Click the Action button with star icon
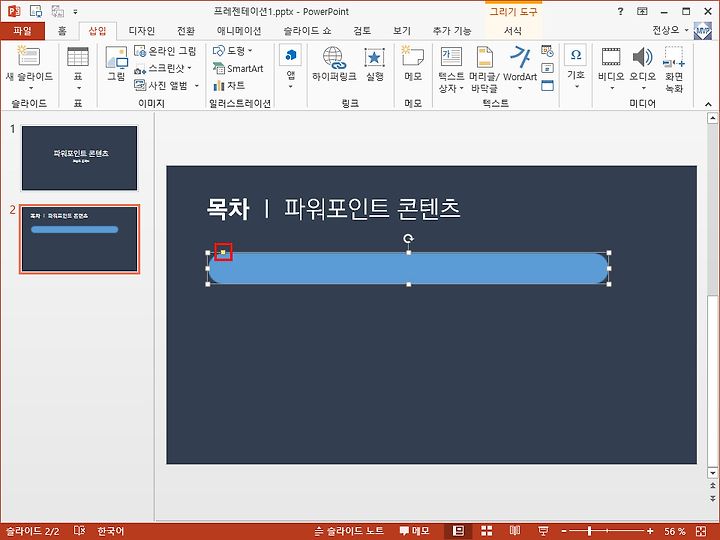 tap(375, 64)
